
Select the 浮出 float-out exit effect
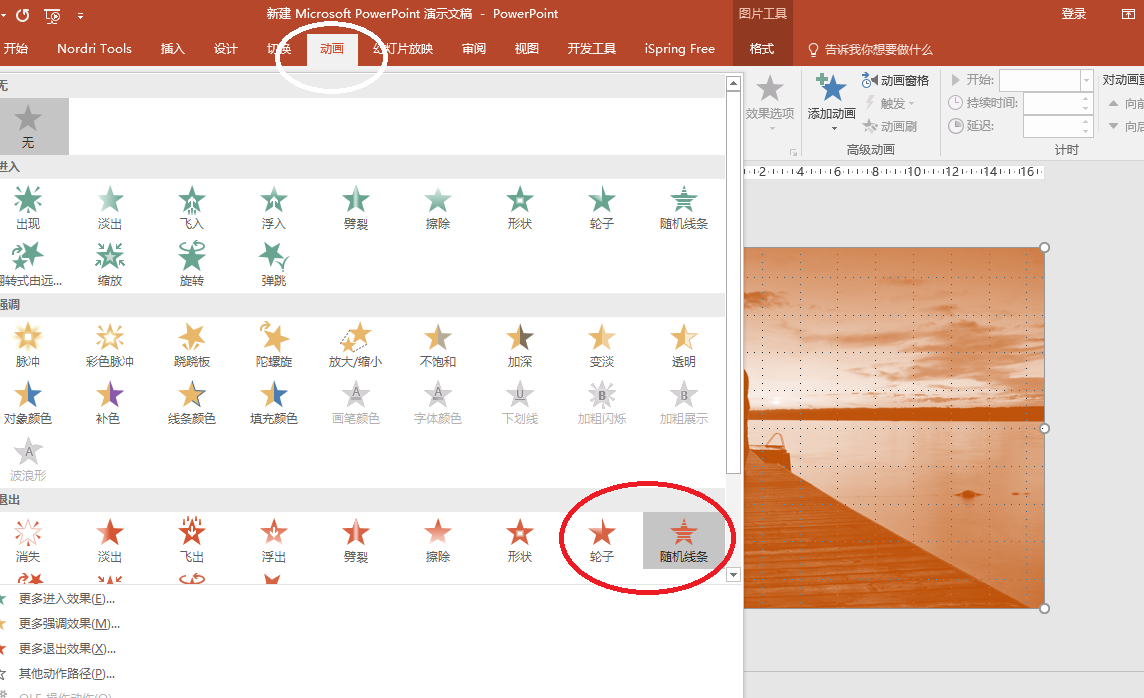(x=274, y=540)
